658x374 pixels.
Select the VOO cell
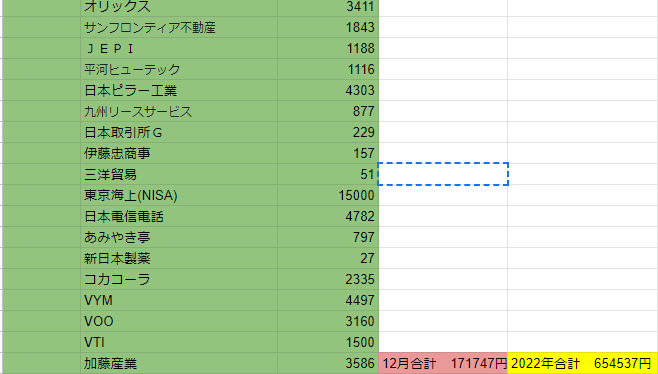coord(179,321)
